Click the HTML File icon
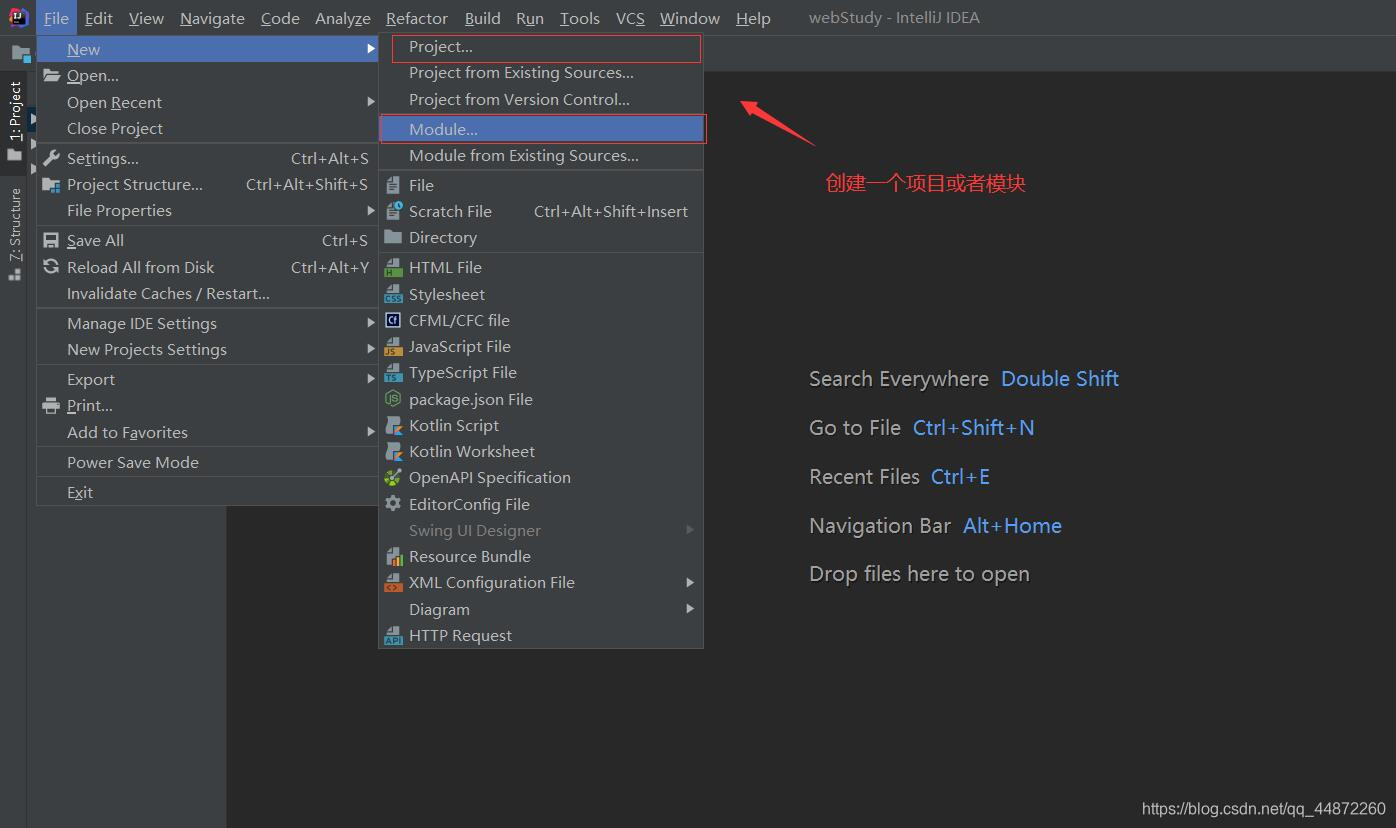Screen dimensions: 1396x828 coord(393,267)
